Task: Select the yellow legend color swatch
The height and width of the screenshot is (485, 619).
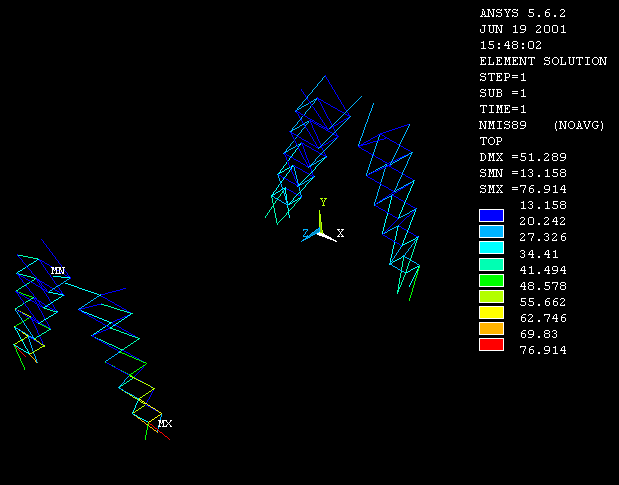Action: (491, 312)
